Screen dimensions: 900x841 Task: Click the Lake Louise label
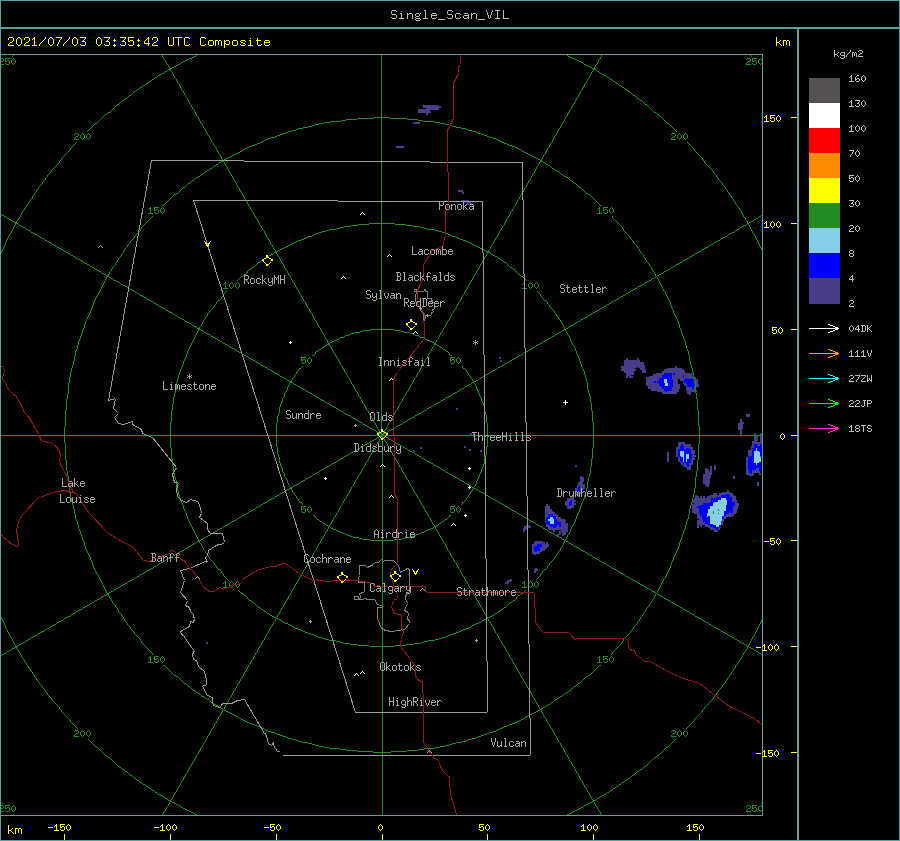[x=77, y=491]
